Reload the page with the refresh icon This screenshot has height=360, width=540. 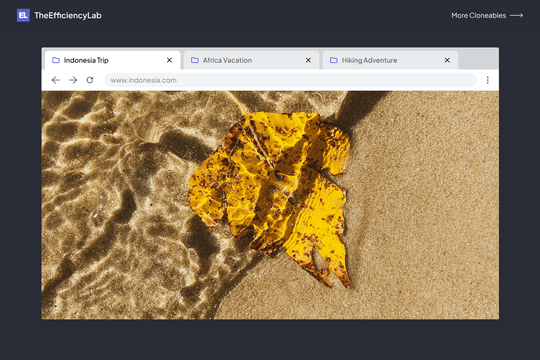click(x=90, y=80)
